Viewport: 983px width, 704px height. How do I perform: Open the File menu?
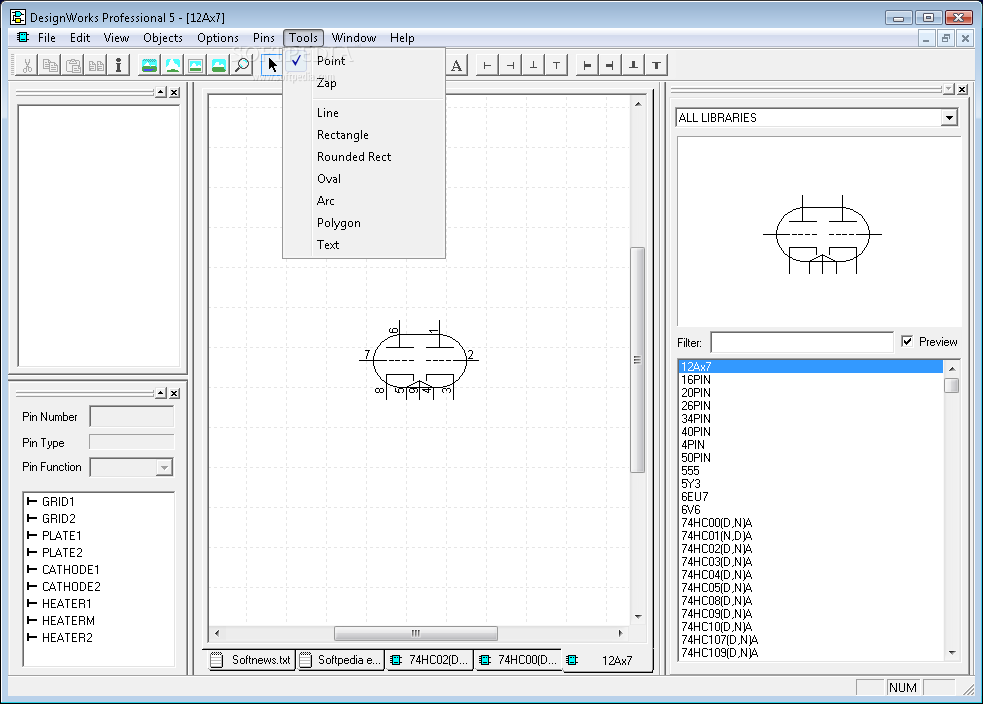(46, 38)
